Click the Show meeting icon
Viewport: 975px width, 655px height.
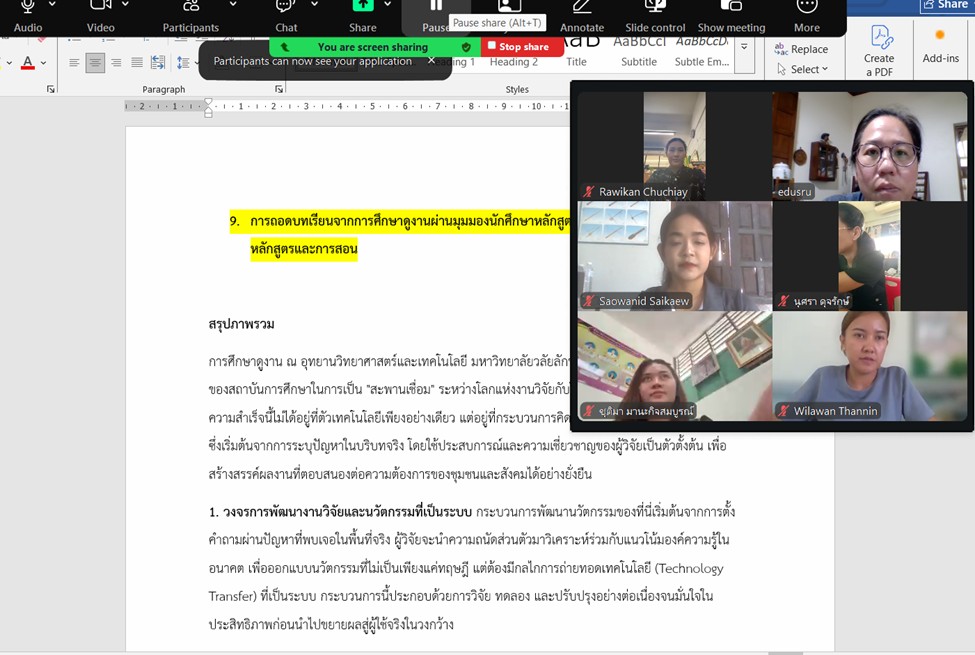click(x=731, y=8)
